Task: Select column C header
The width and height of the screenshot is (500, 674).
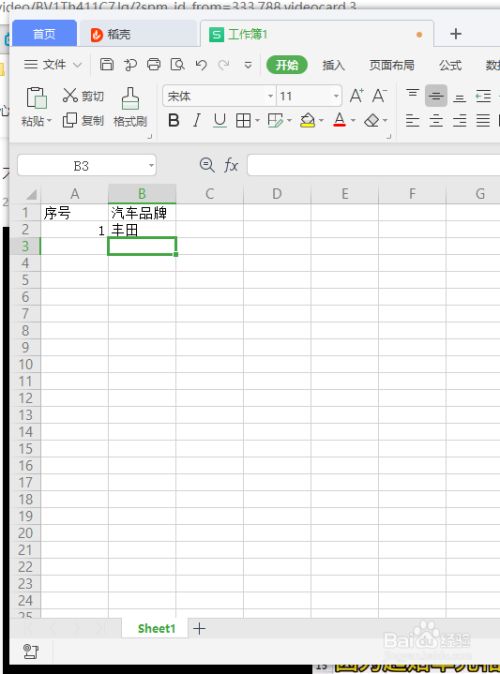Action: [209, 194]
